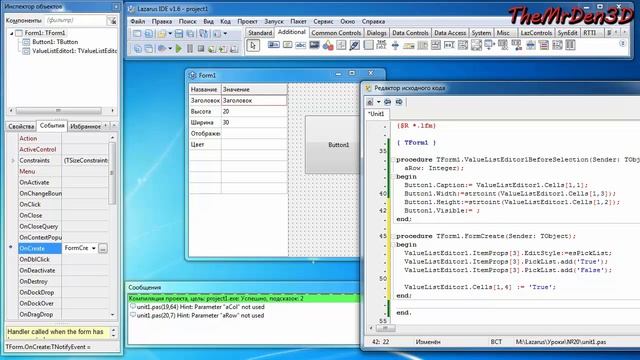Open the Проект menu
This screenshot has width=640, height=360.
pos(247,21)
